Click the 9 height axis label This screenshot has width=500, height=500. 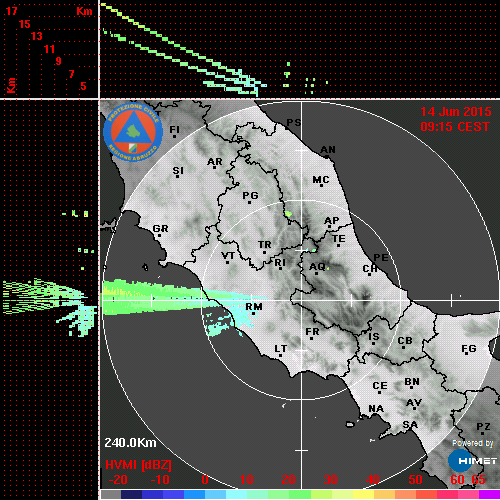[59, 61]
